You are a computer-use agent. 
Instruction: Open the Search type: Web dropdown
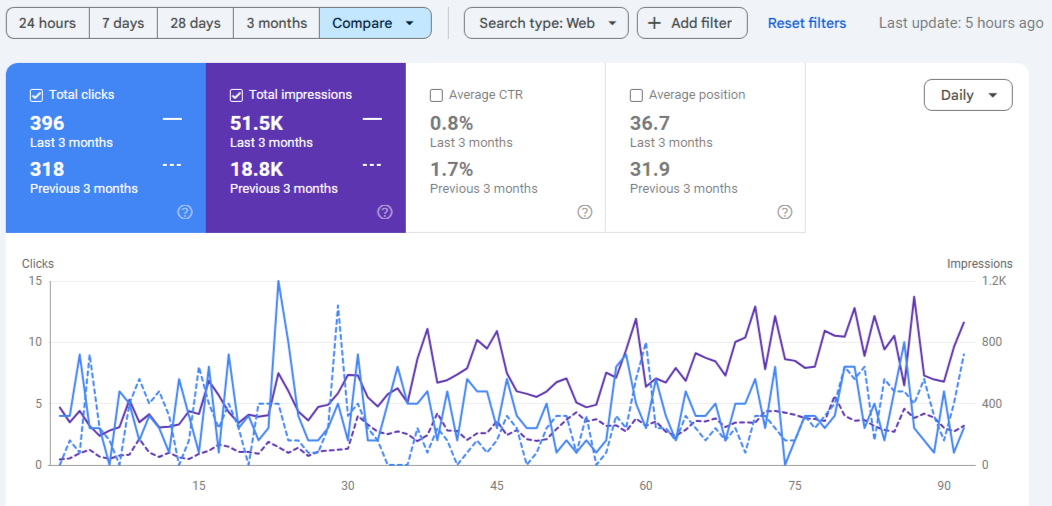(x=546, y=23)
